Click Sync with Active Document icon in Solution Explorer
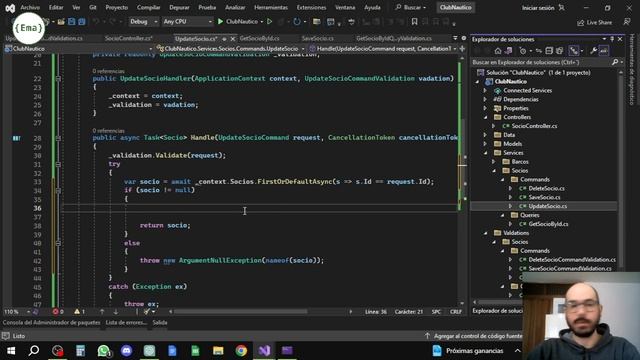 tap(539, 51)
